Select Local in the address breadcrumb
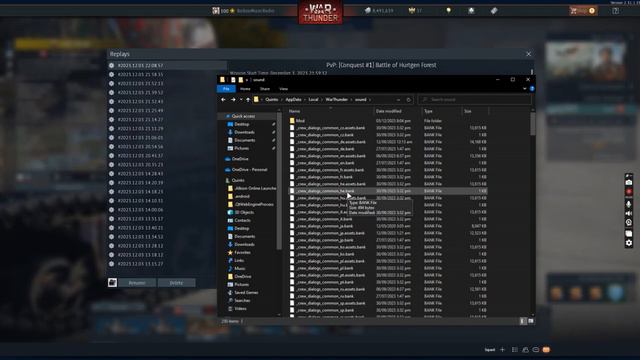 point(313,100)
